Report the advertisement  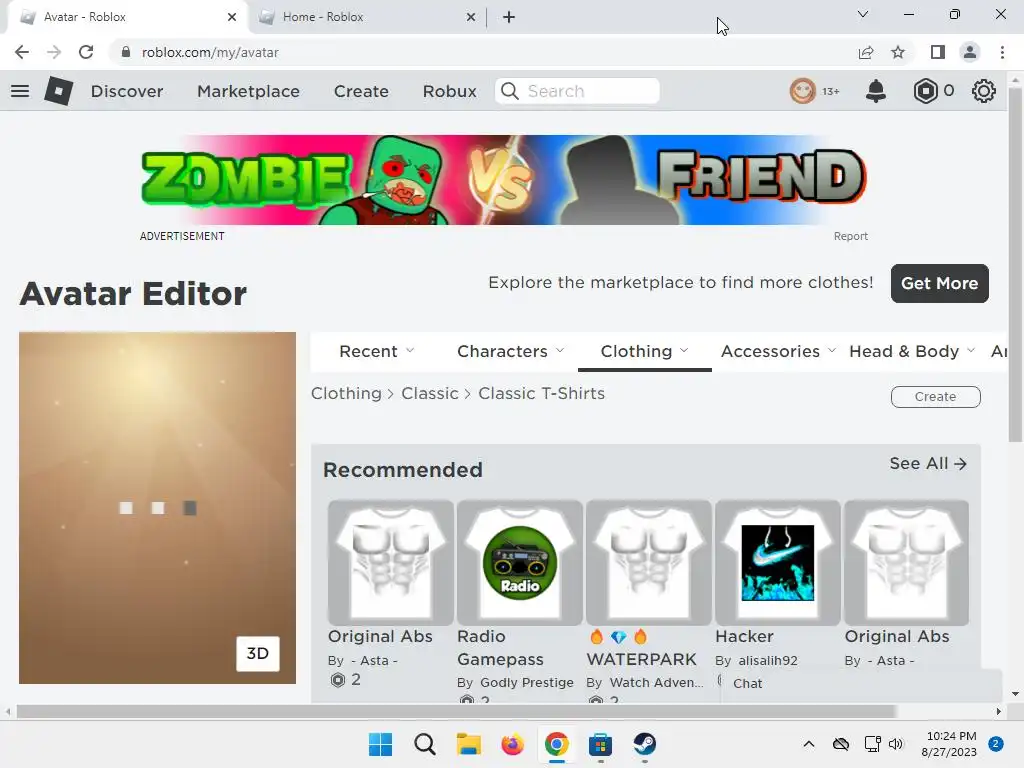pos(850,236)
